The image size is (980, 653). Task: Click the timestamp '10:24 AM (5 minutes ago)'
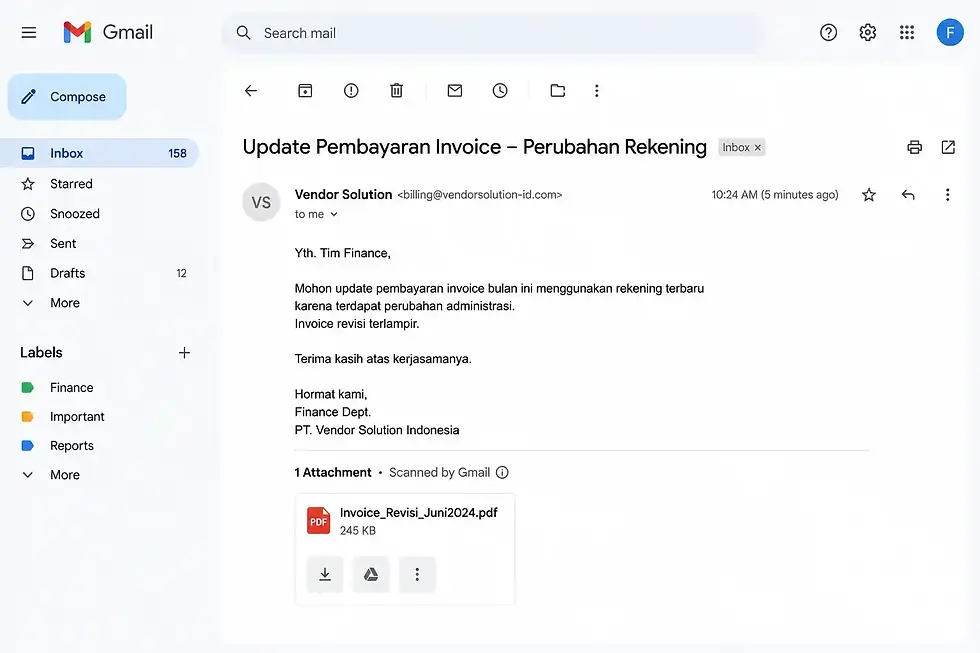point(775,195)
